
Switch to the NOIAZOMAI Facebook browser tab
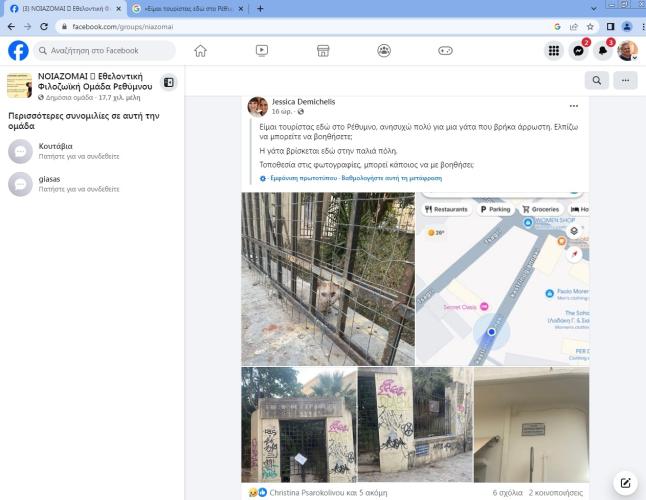pyautogui.click(x=60, y=9)
